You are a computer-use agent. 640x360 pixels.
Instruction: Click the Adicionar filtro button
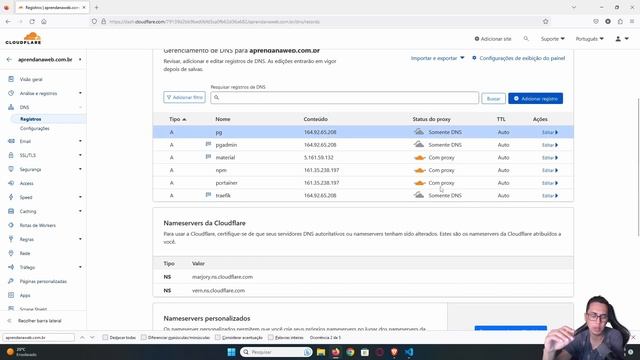click(x=184, y=98)
